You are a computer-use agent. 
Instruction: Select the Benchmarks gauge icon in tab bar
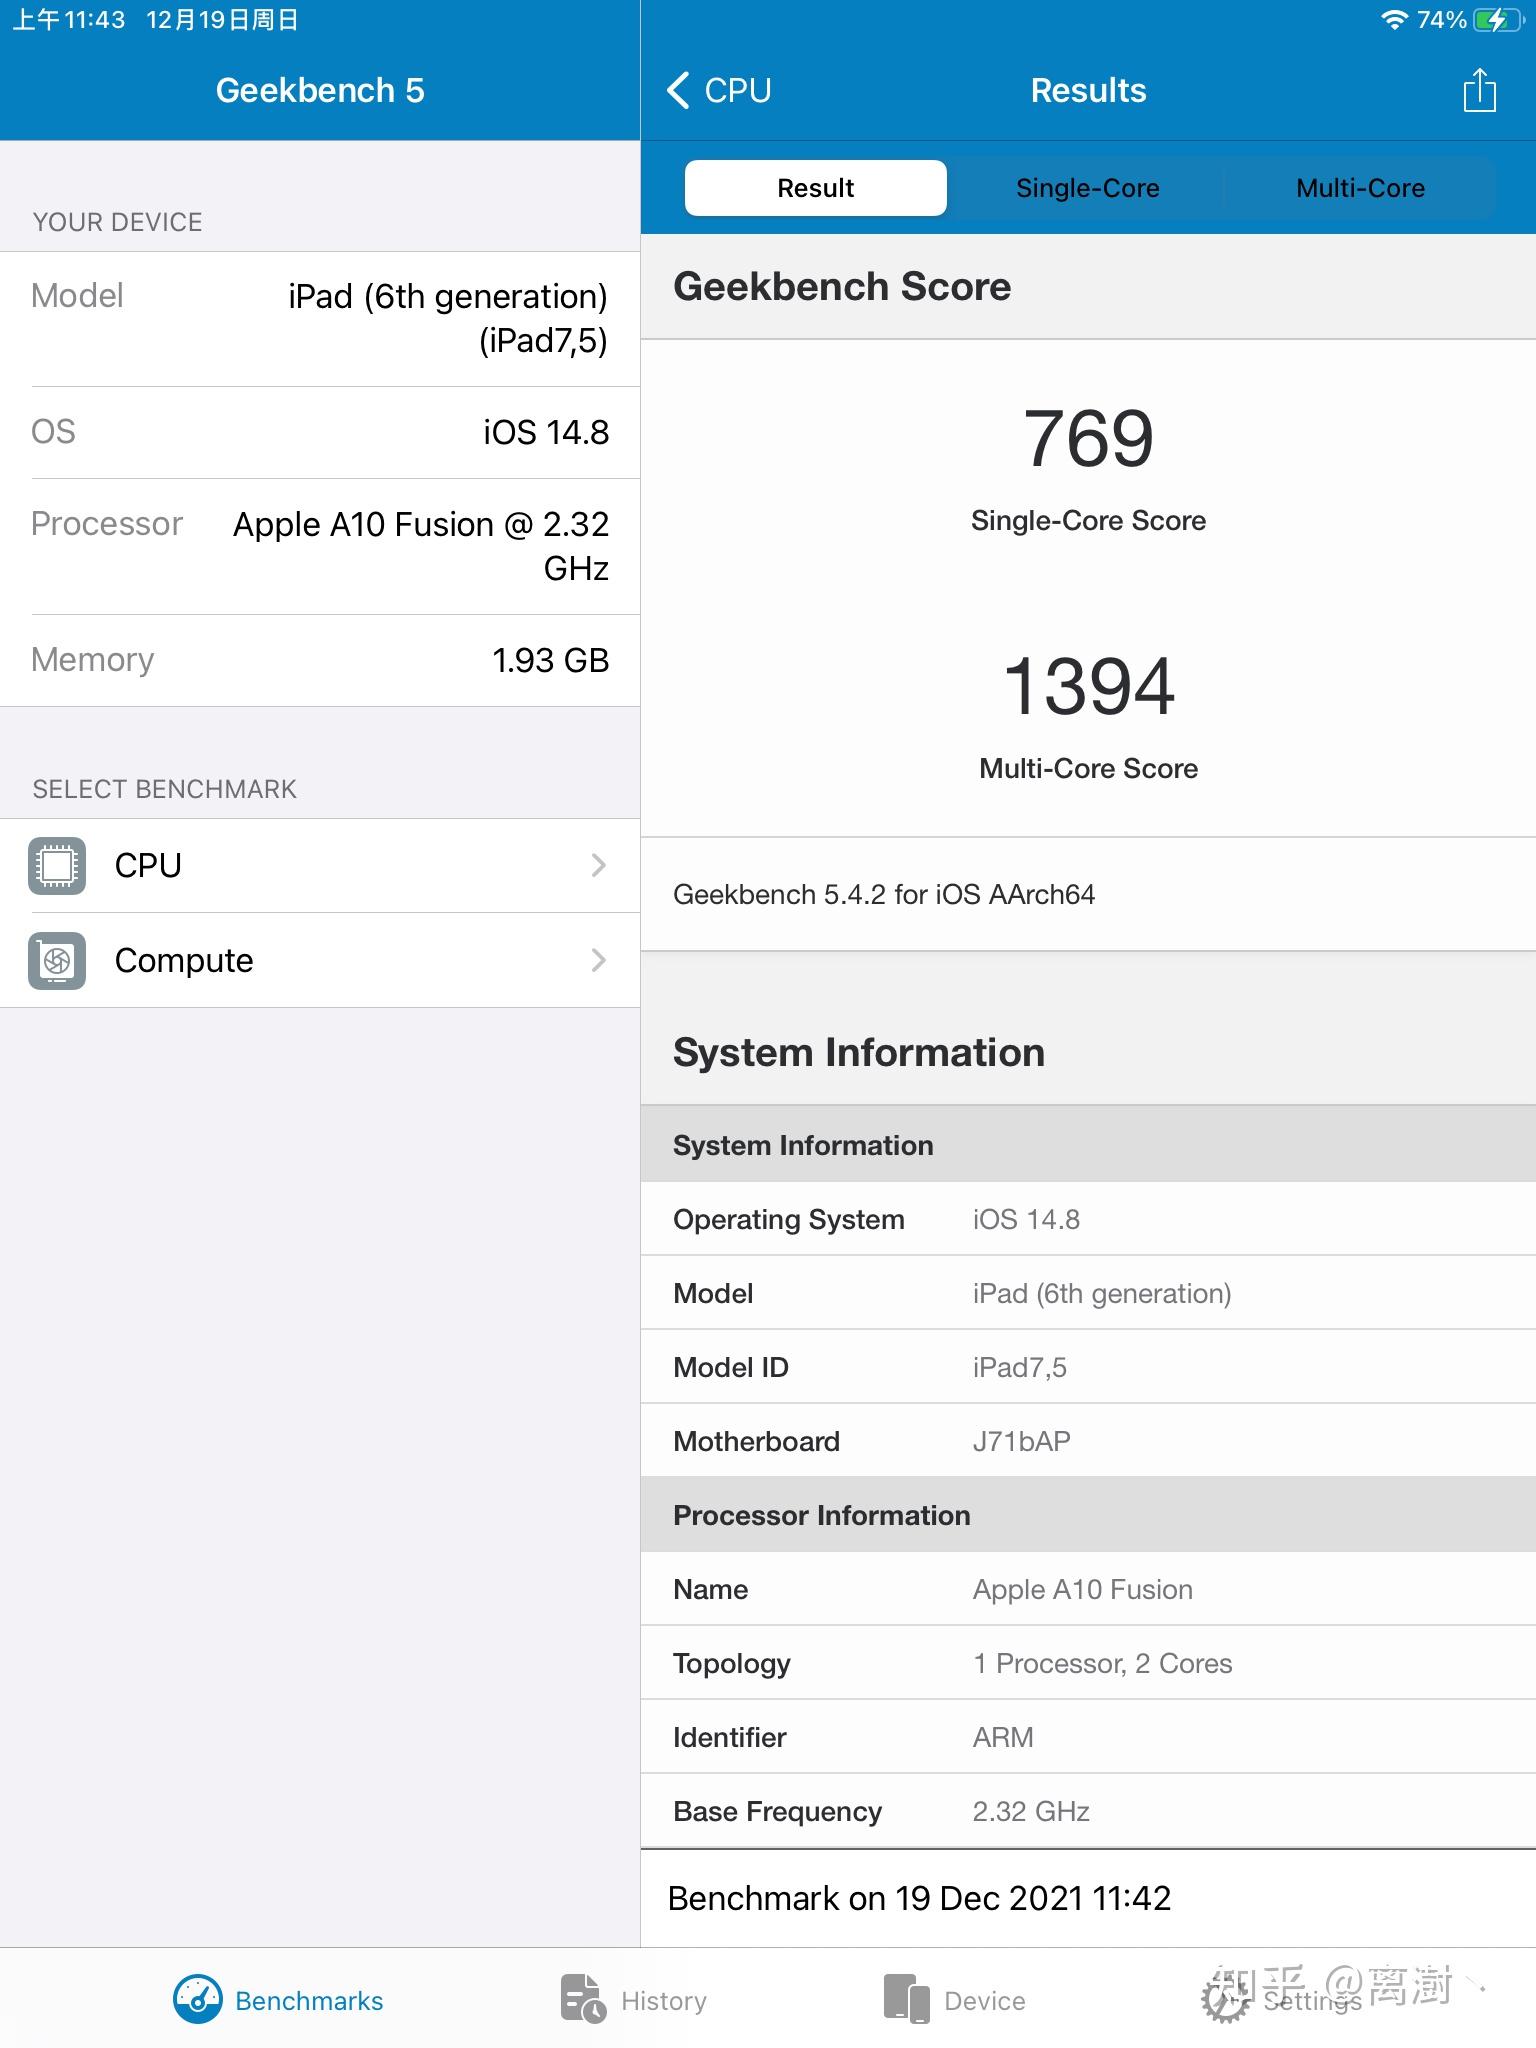point(198,2000)
